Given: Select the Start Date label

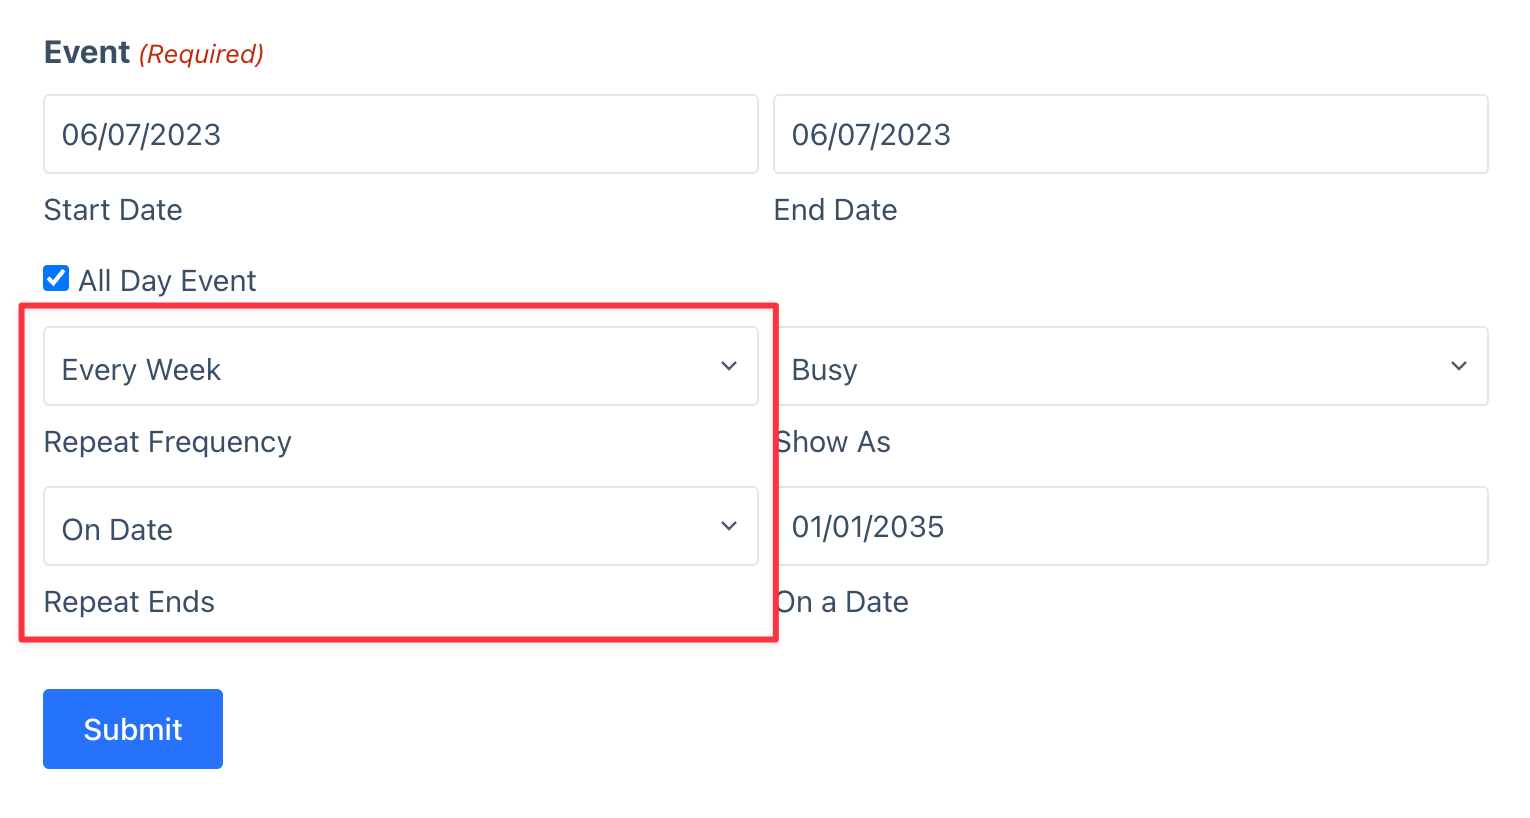Looking at the screenshot, I should tap(112, 210).
